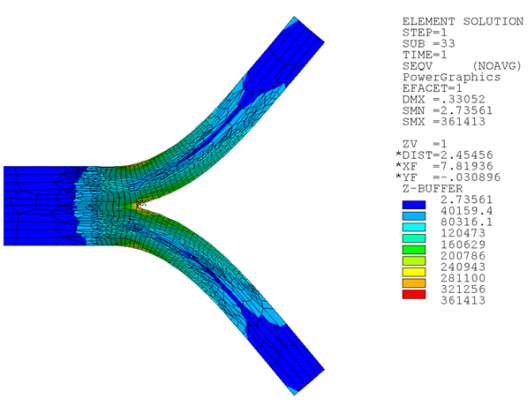Click the 'ZV =1' text
The height and width of the screenshot is (406, 529).
424,144
